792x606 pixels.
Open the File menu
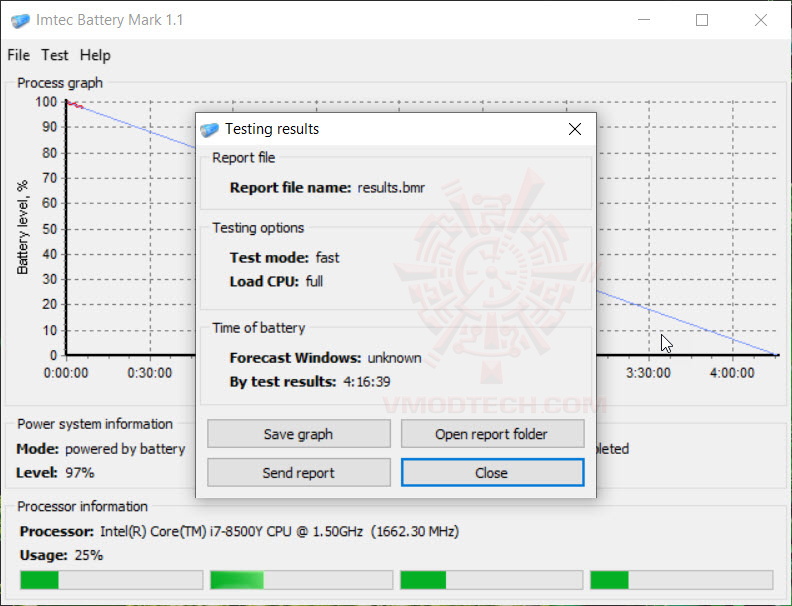point(19,55)
